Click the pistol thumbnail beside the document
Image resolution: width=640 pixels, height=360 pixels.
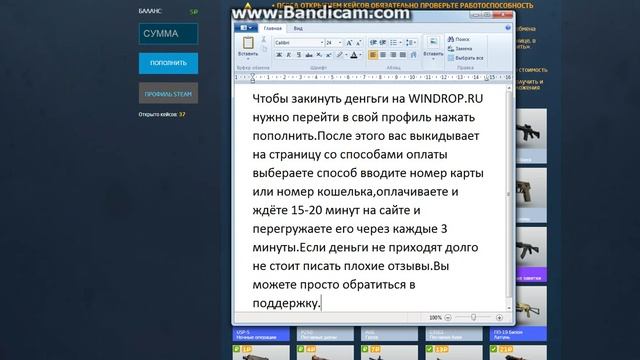[531, 195]
